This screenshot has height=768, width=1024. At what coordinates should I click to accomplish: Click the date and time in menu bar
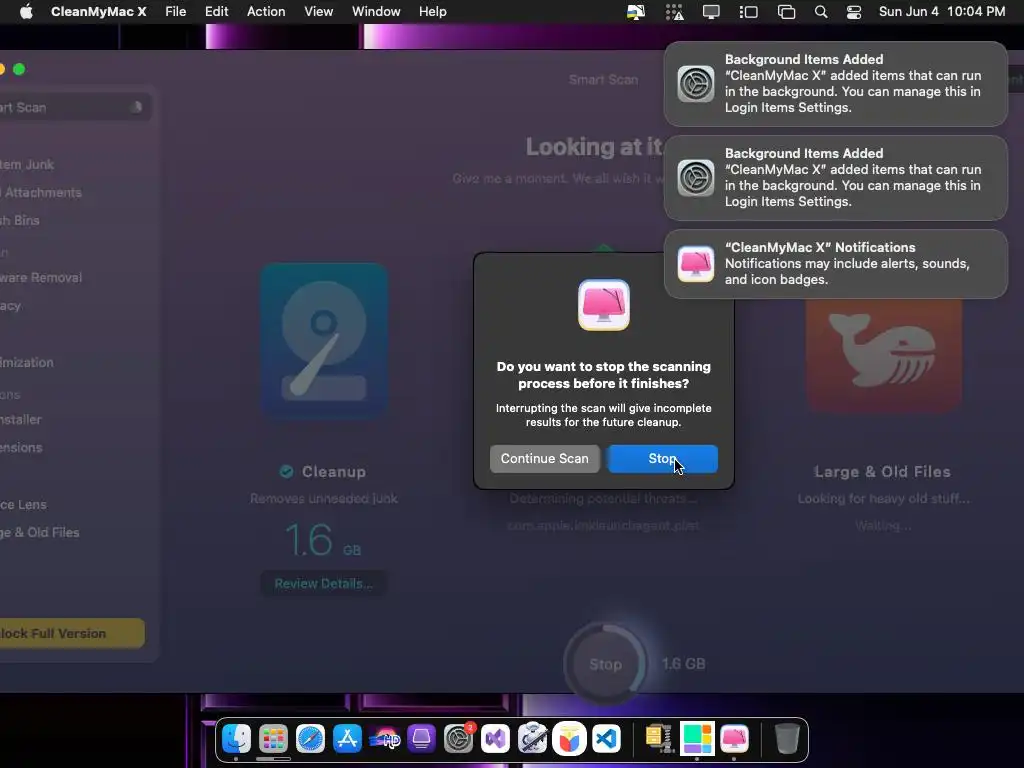point(942,12)
